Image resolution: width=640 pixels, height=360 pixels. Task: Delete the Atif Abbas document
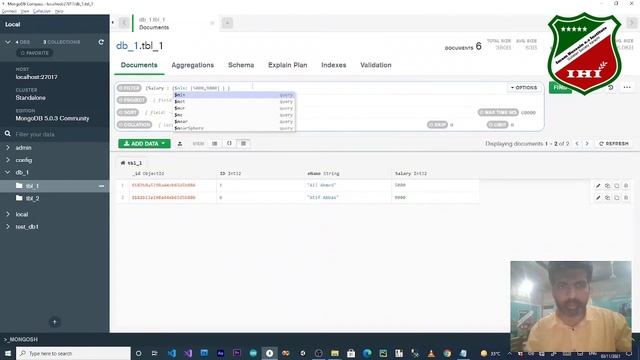click(626, 198)
